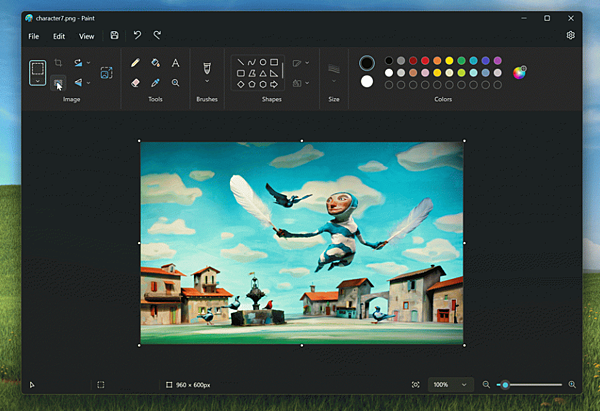Select the Magnifier tool
Viewport: 600px width, 411px height.
(x=175, y=83)
